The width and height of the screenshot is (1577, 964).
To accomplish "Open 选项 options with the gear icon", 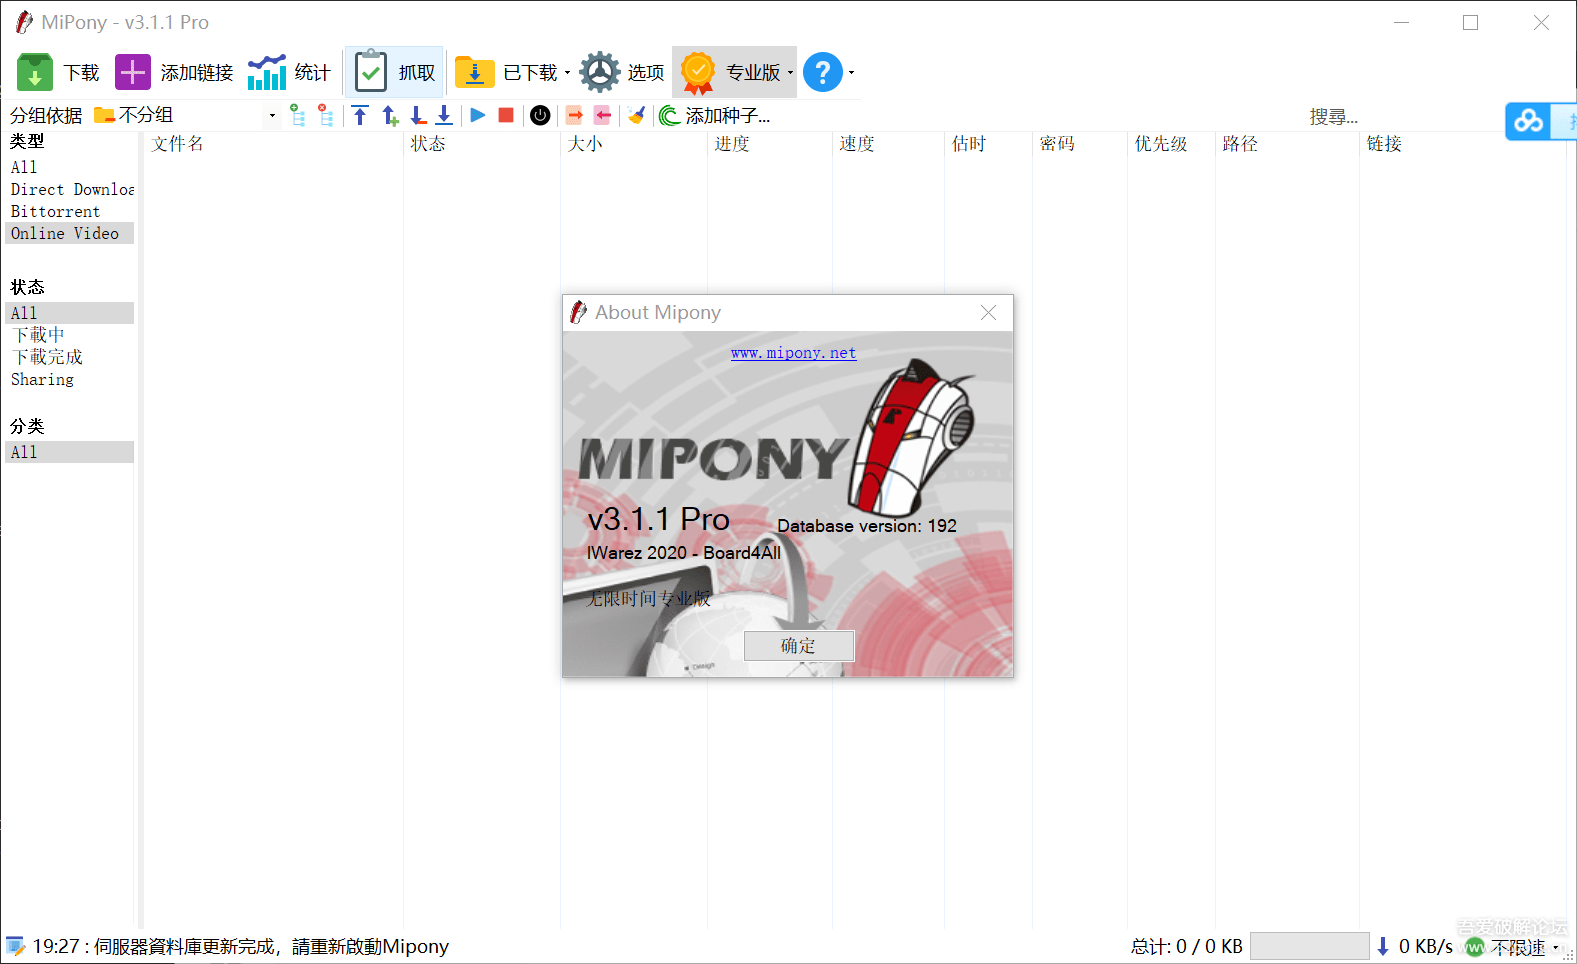I will click(x=621, y=72).
